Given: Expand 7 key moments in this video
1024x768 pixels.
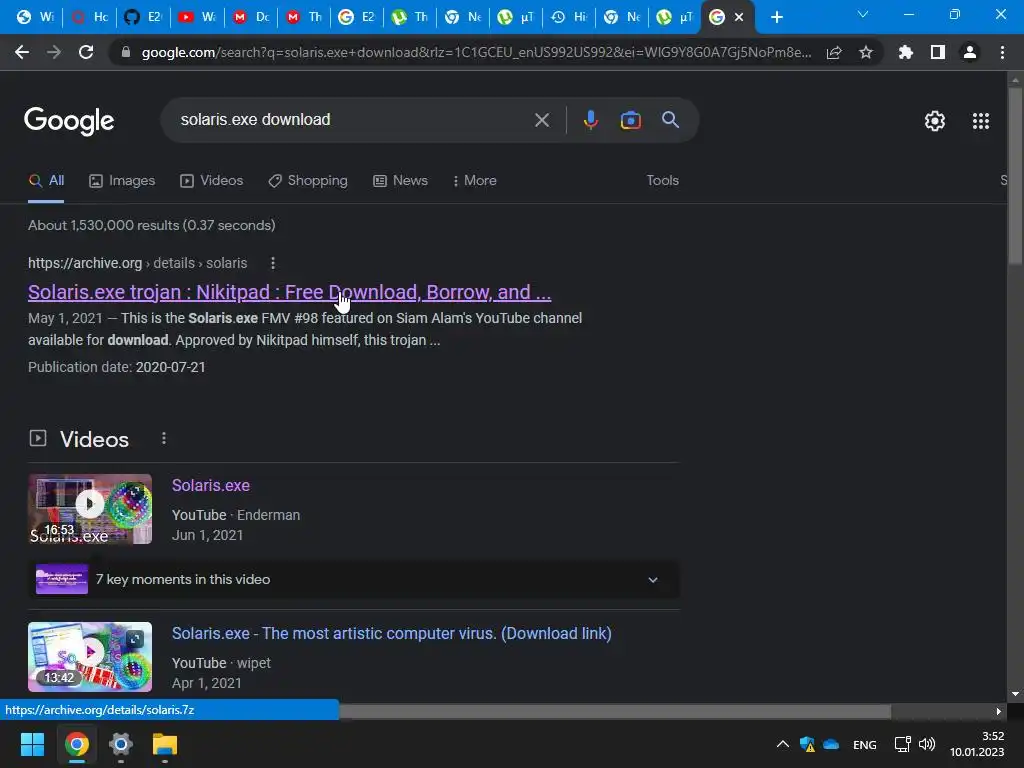Looking at the screenshot, I should pos(354,579).
